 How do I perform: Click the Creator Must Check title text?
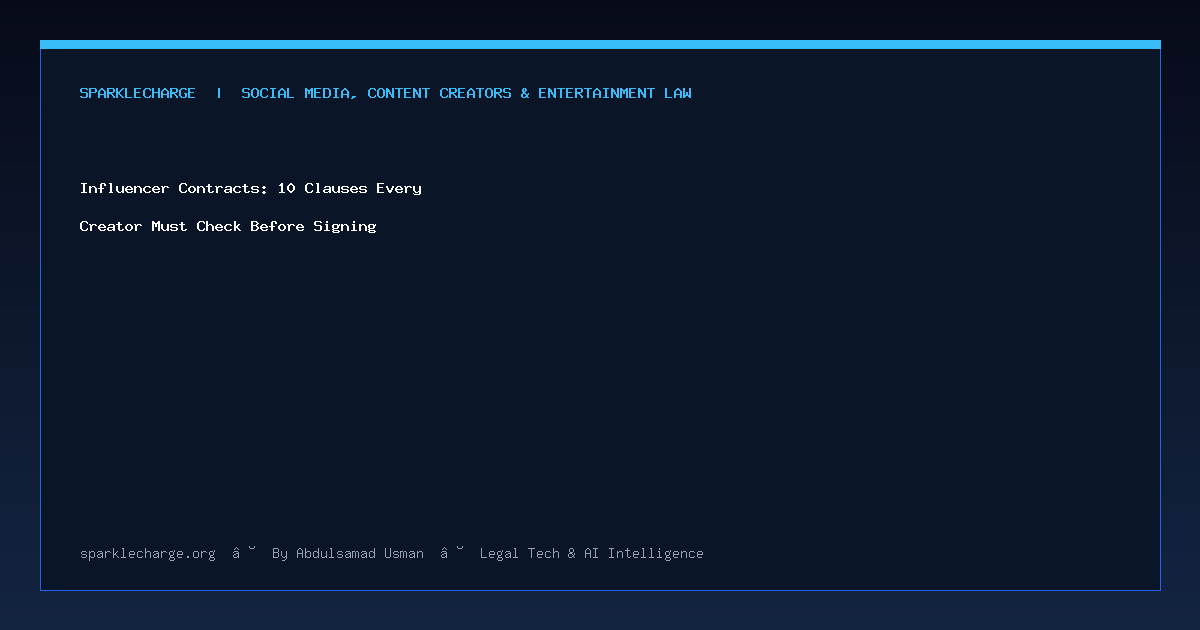tap(160, 226)
